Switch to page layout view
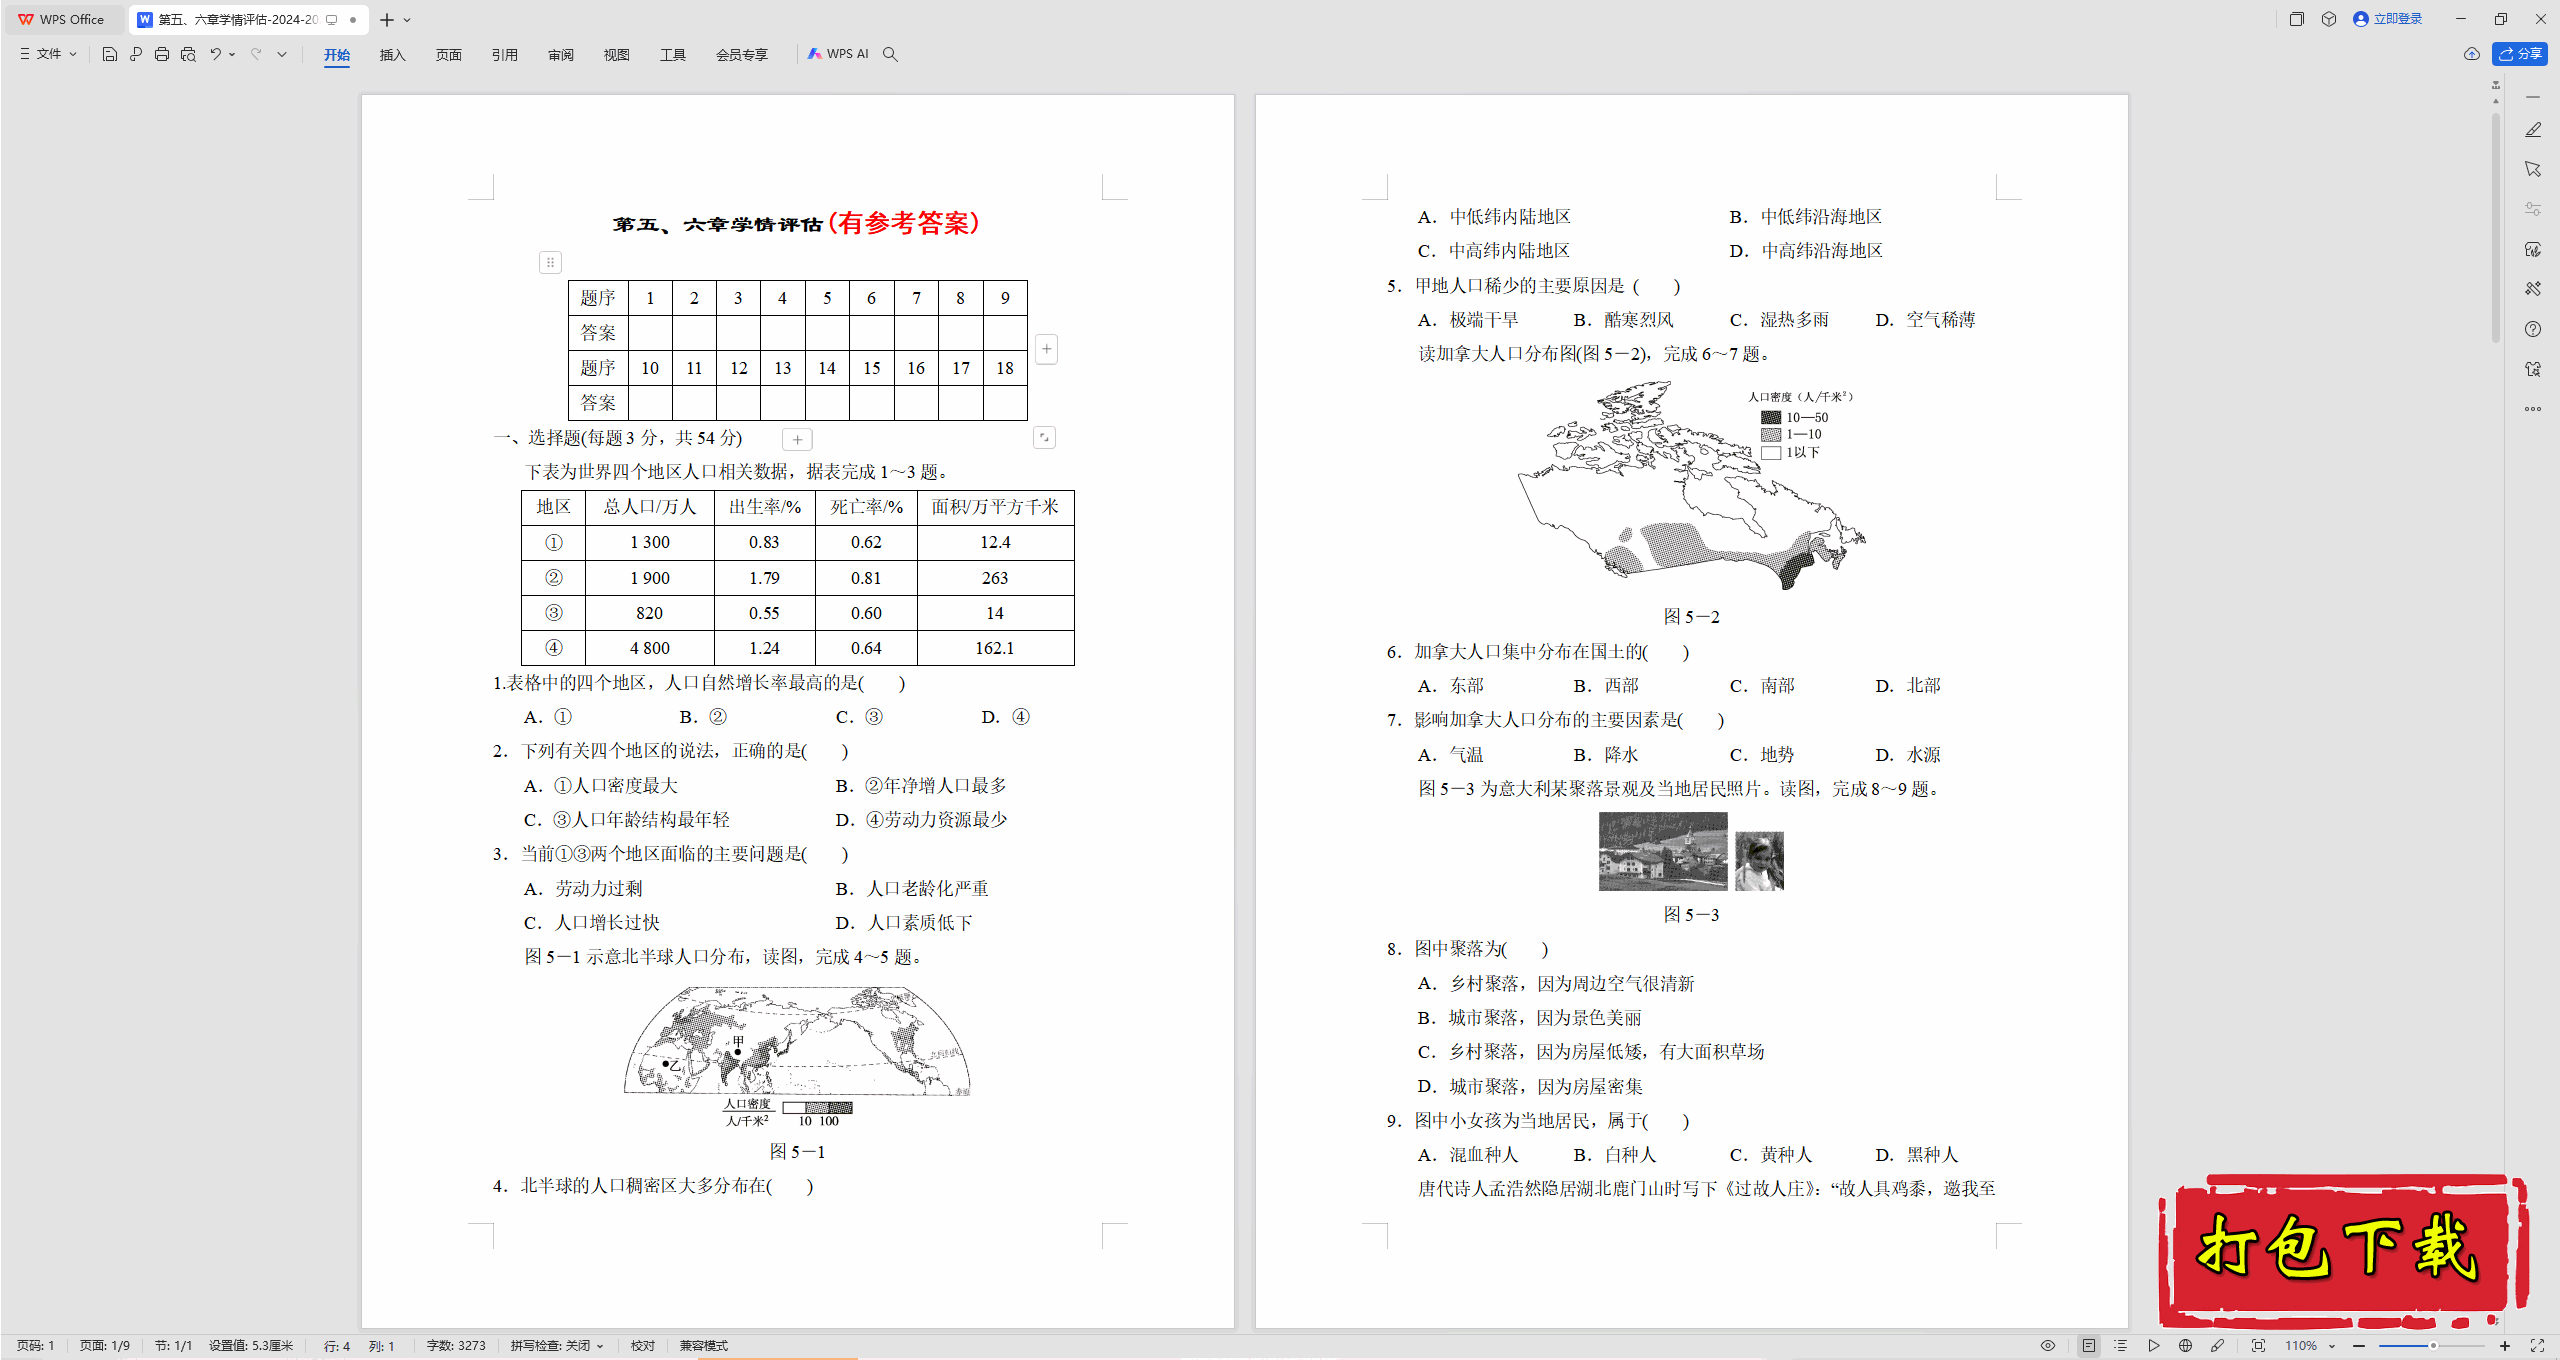The height and width of the screenshot is (1360, 2560). (x=2089, y=1346)
